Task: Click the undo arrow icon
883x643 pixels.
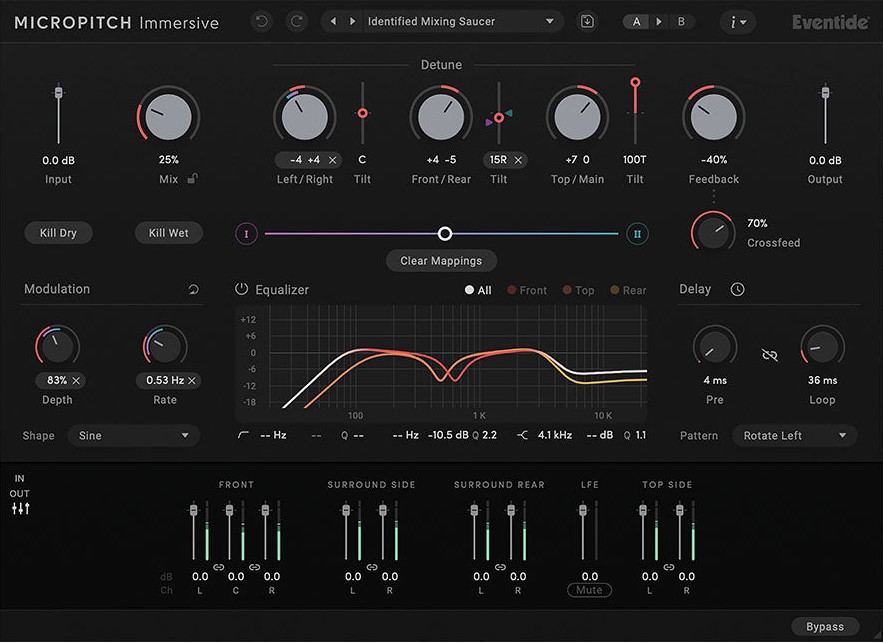Action: (261, 20)
